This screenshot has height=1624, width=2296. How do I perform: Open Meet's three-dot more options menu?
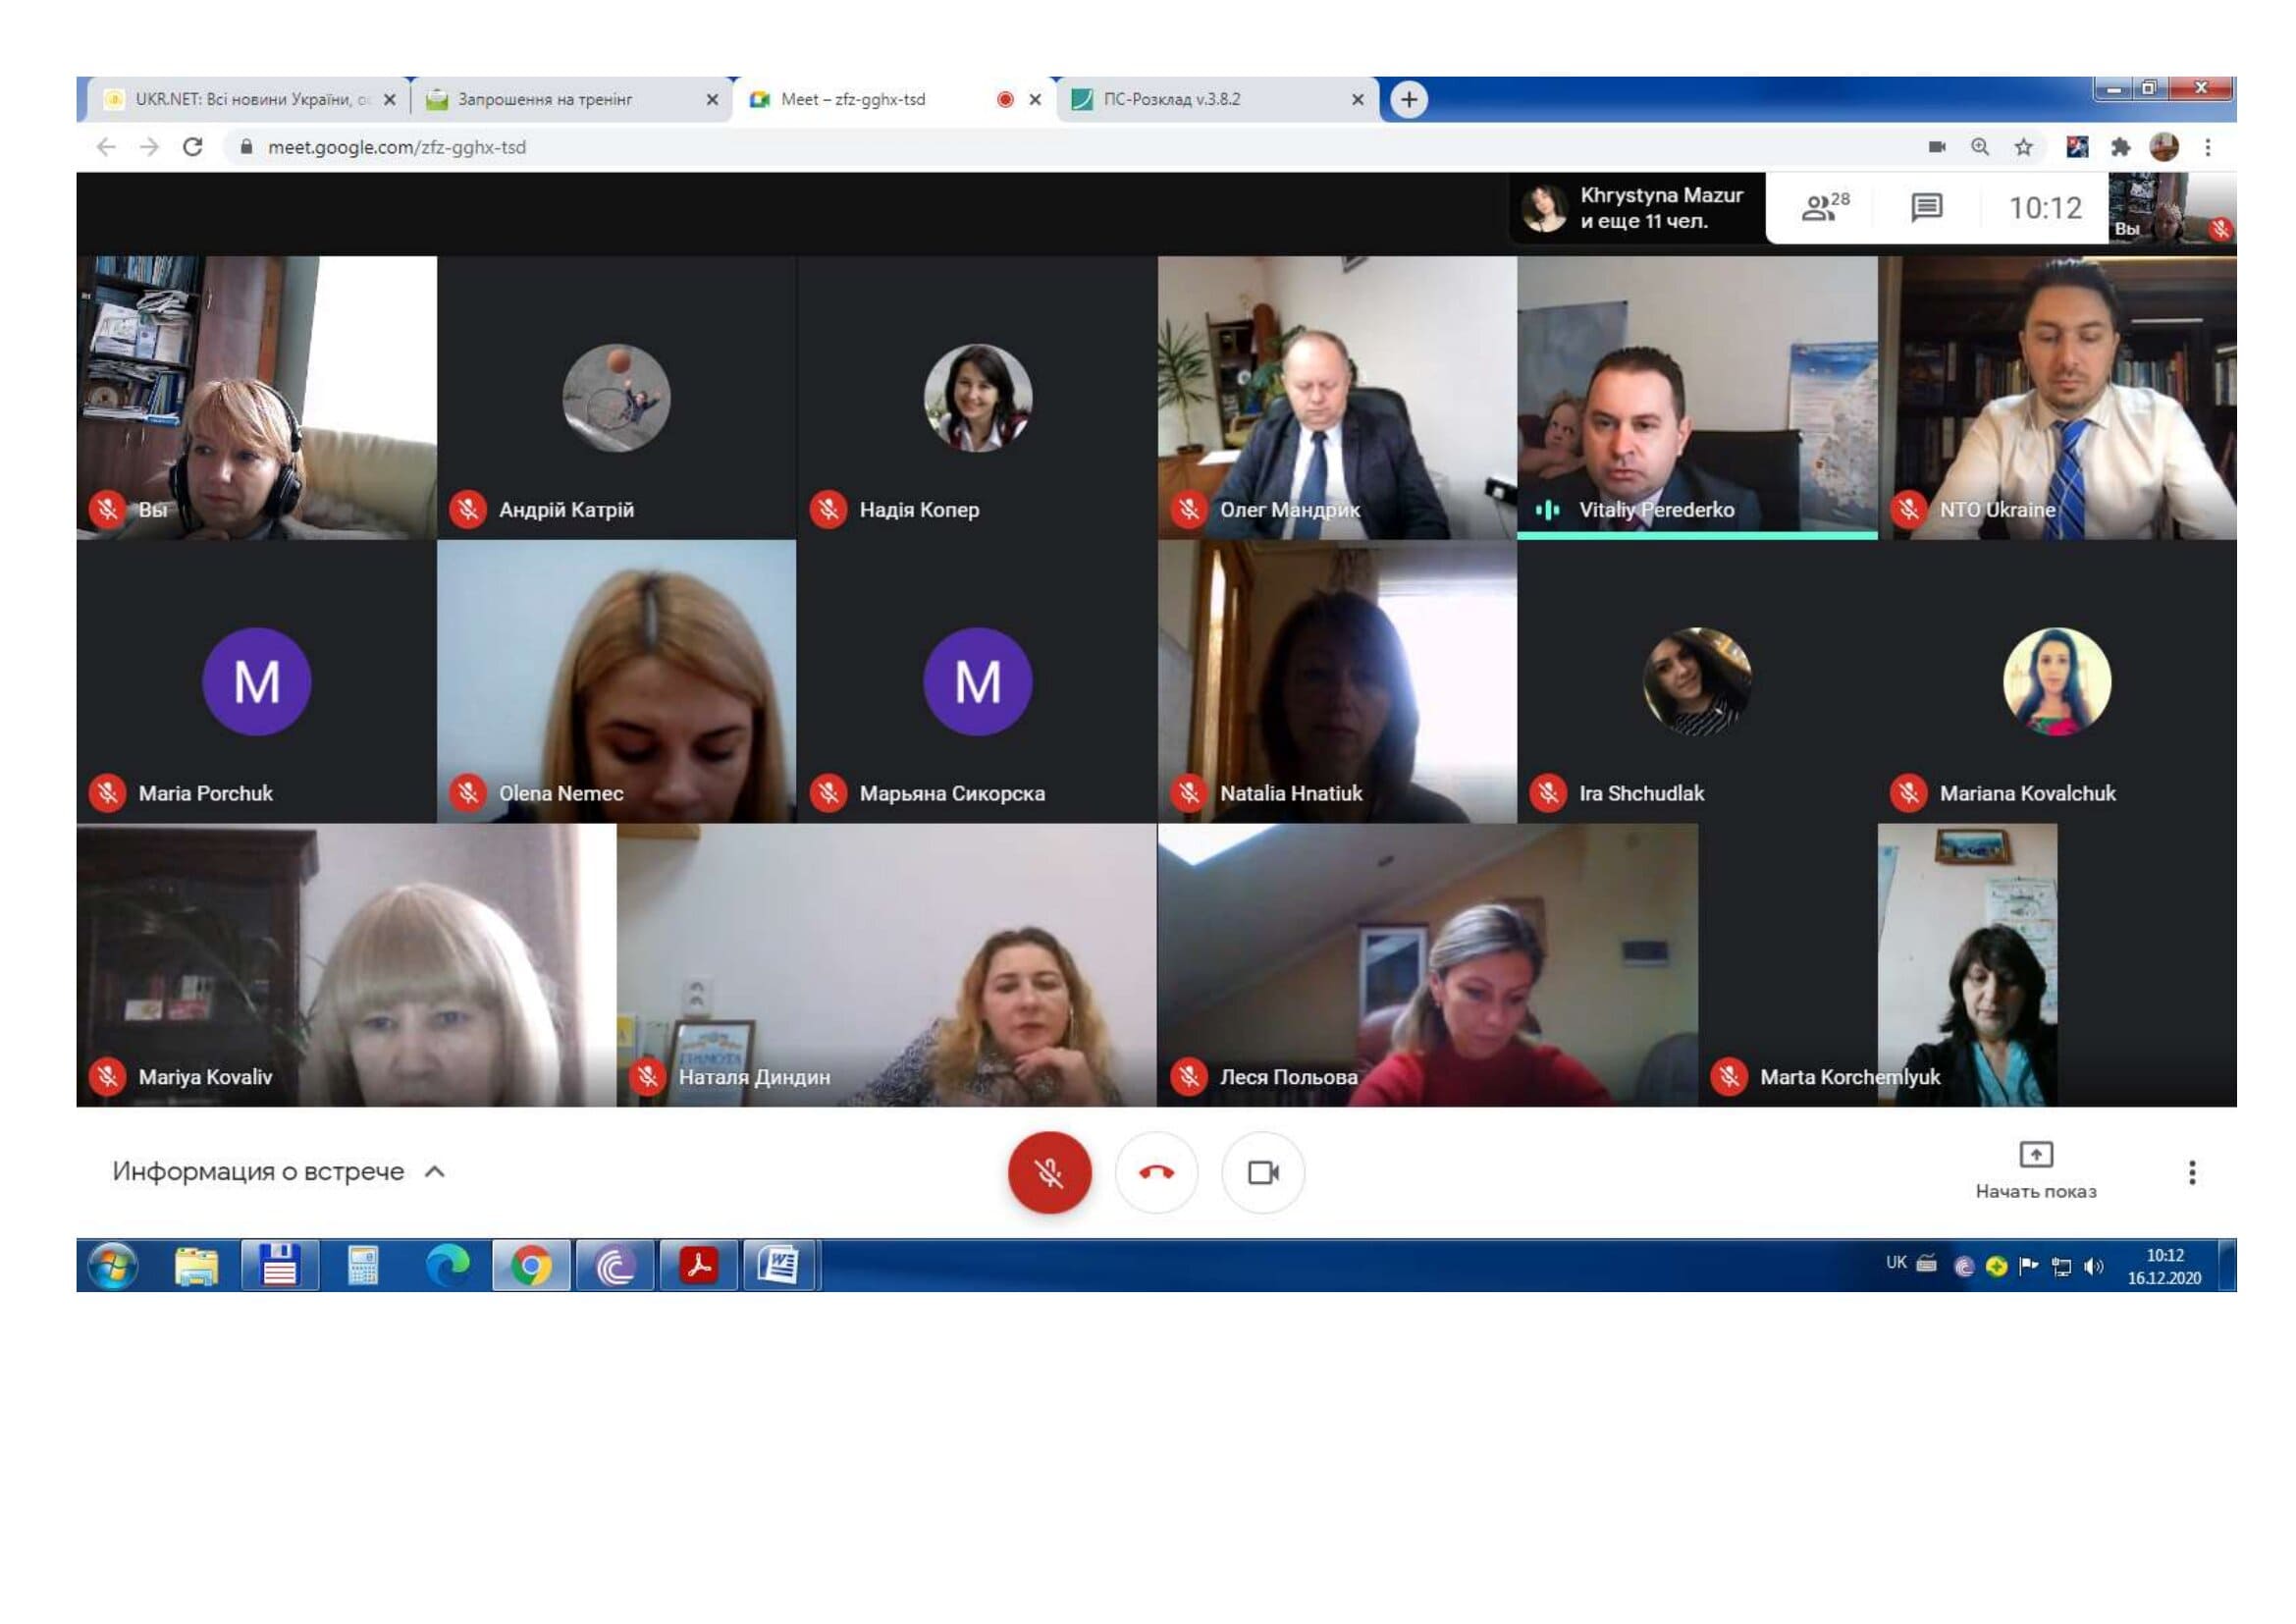[x=2191, y=1172]
